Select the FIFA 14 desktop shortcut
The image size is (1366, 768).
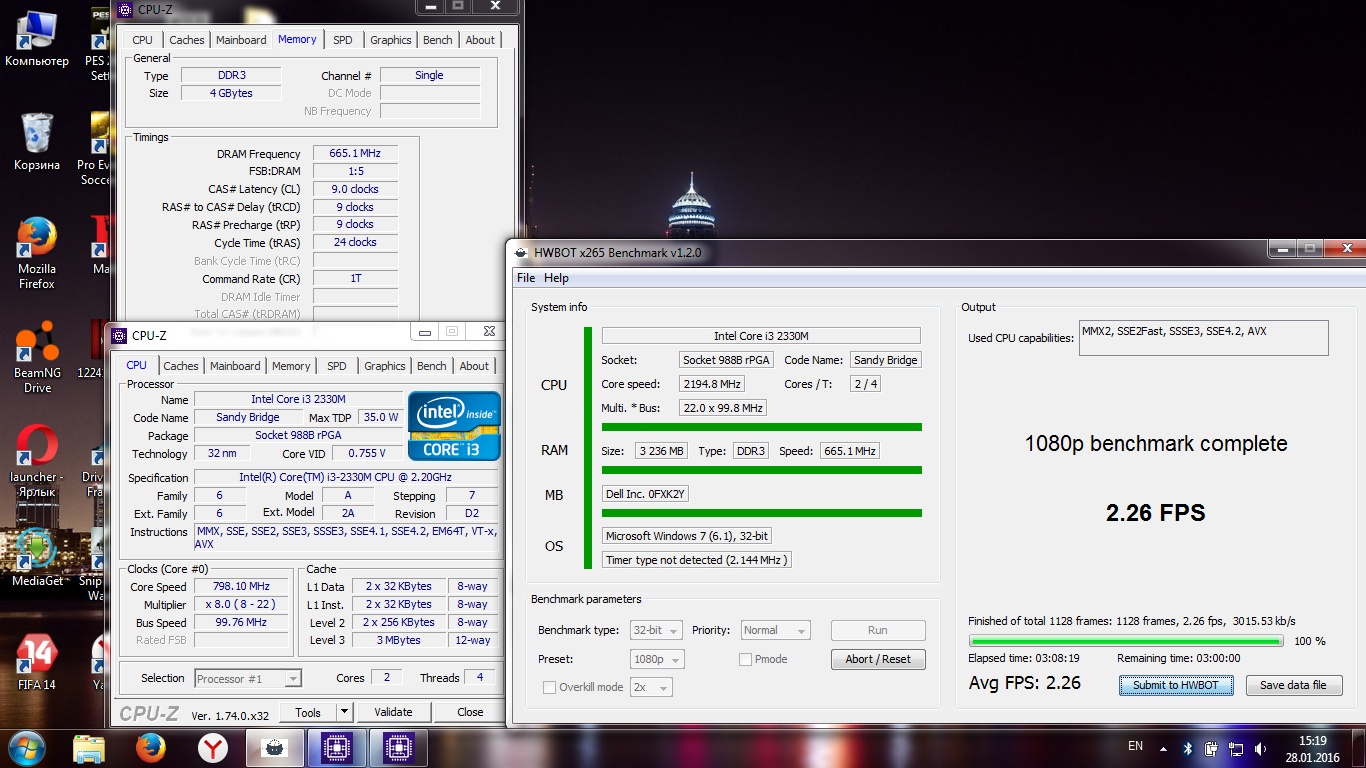[36, 661]
